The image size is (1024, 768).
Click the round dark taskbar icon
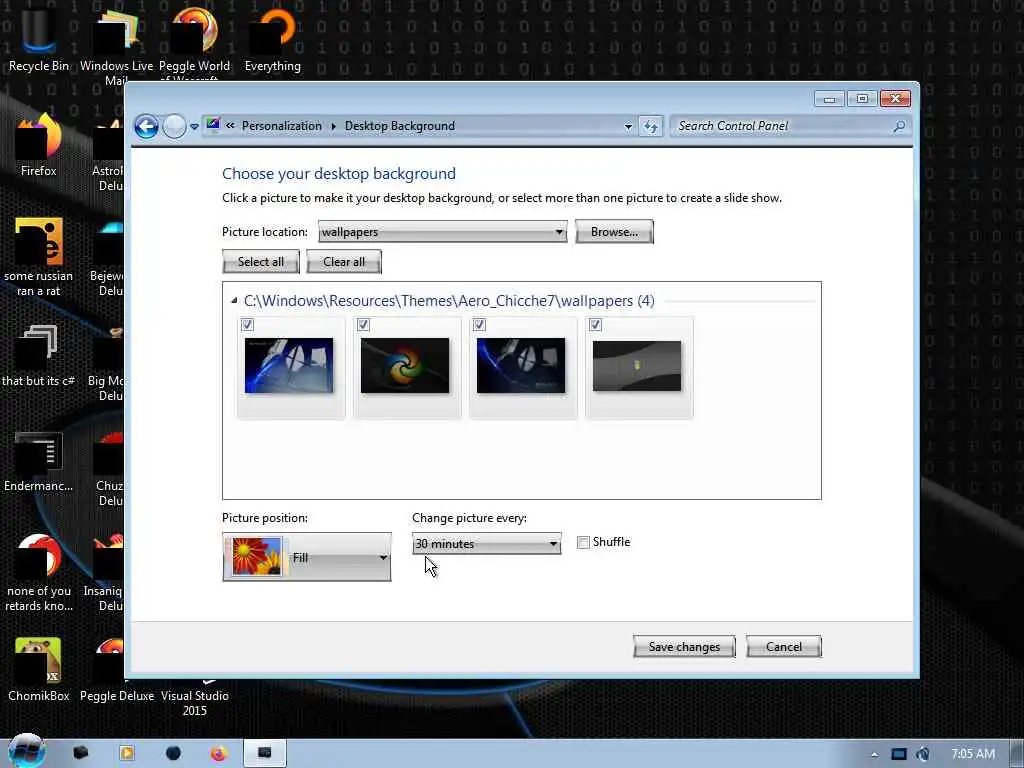[x=173, y=753]
